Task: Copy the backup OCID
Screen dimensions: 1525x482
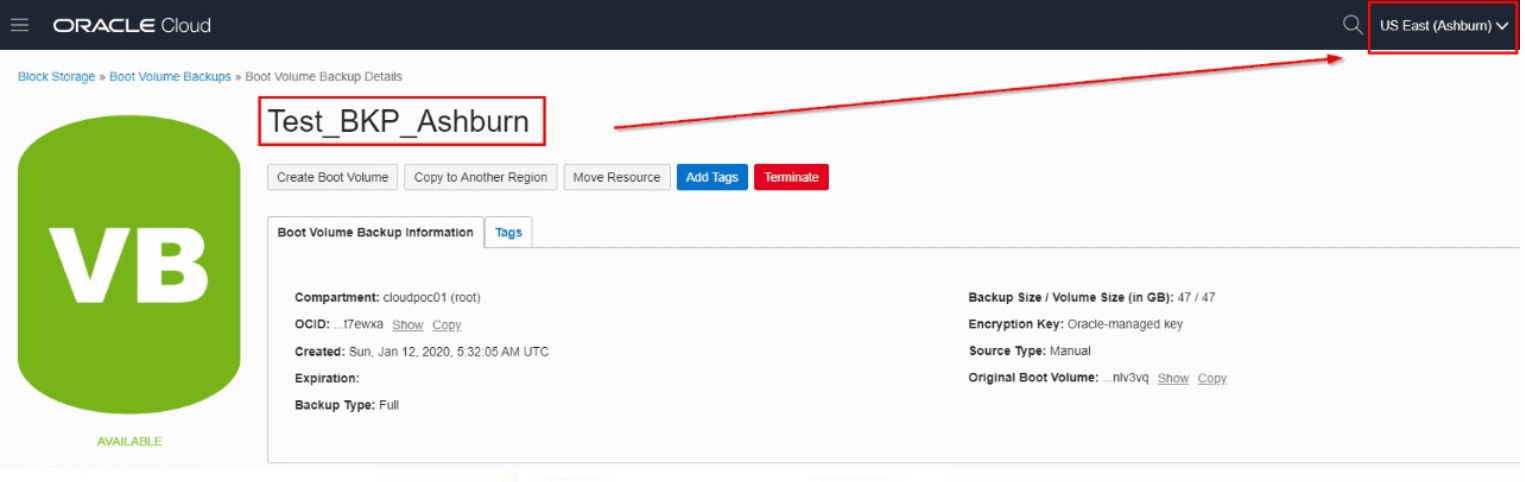Action: coord(447,325)
